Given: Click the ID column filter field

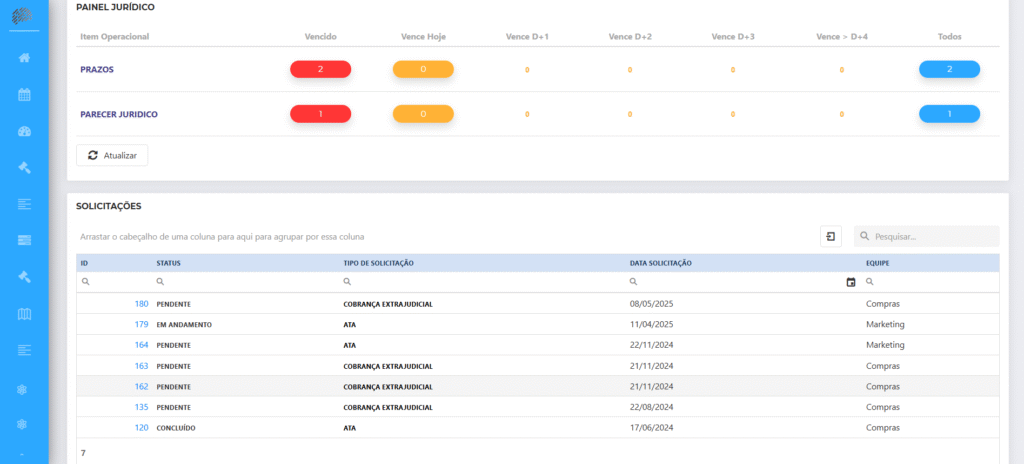Looking at the screenshot, I should (x=114, y=282).
